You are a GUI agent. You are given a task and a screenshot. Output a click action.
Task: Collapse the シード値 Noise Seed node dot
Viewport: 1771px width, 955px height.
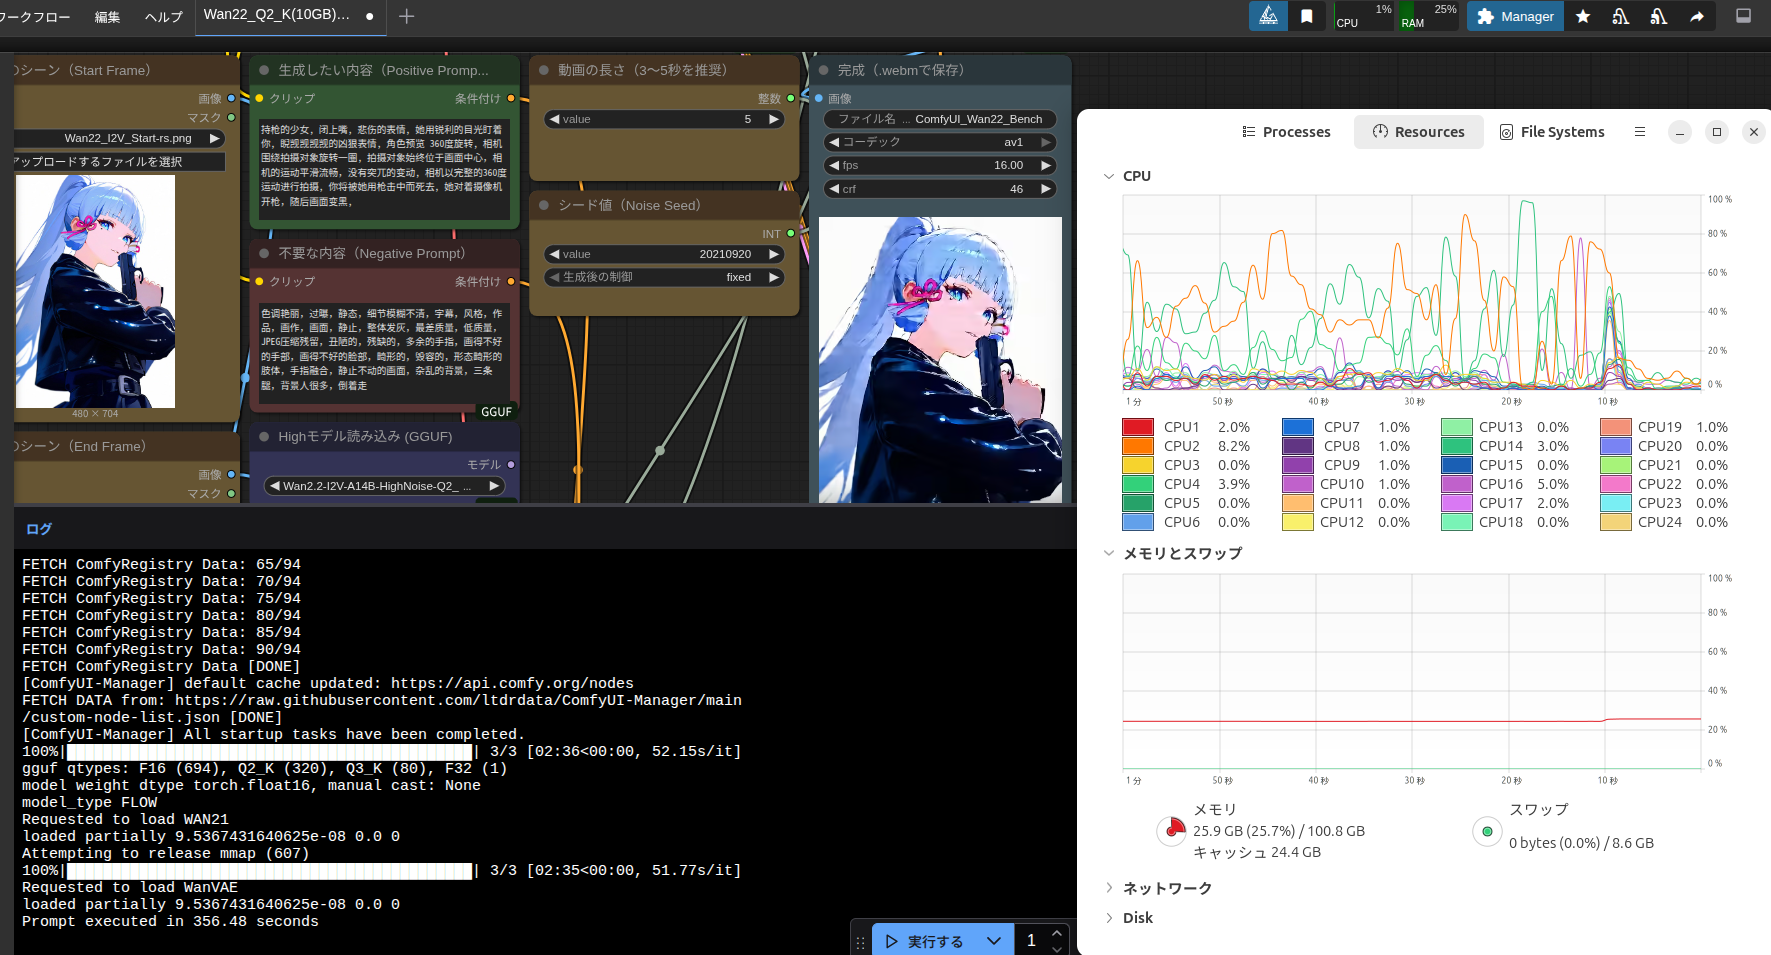tap(544, 205)
